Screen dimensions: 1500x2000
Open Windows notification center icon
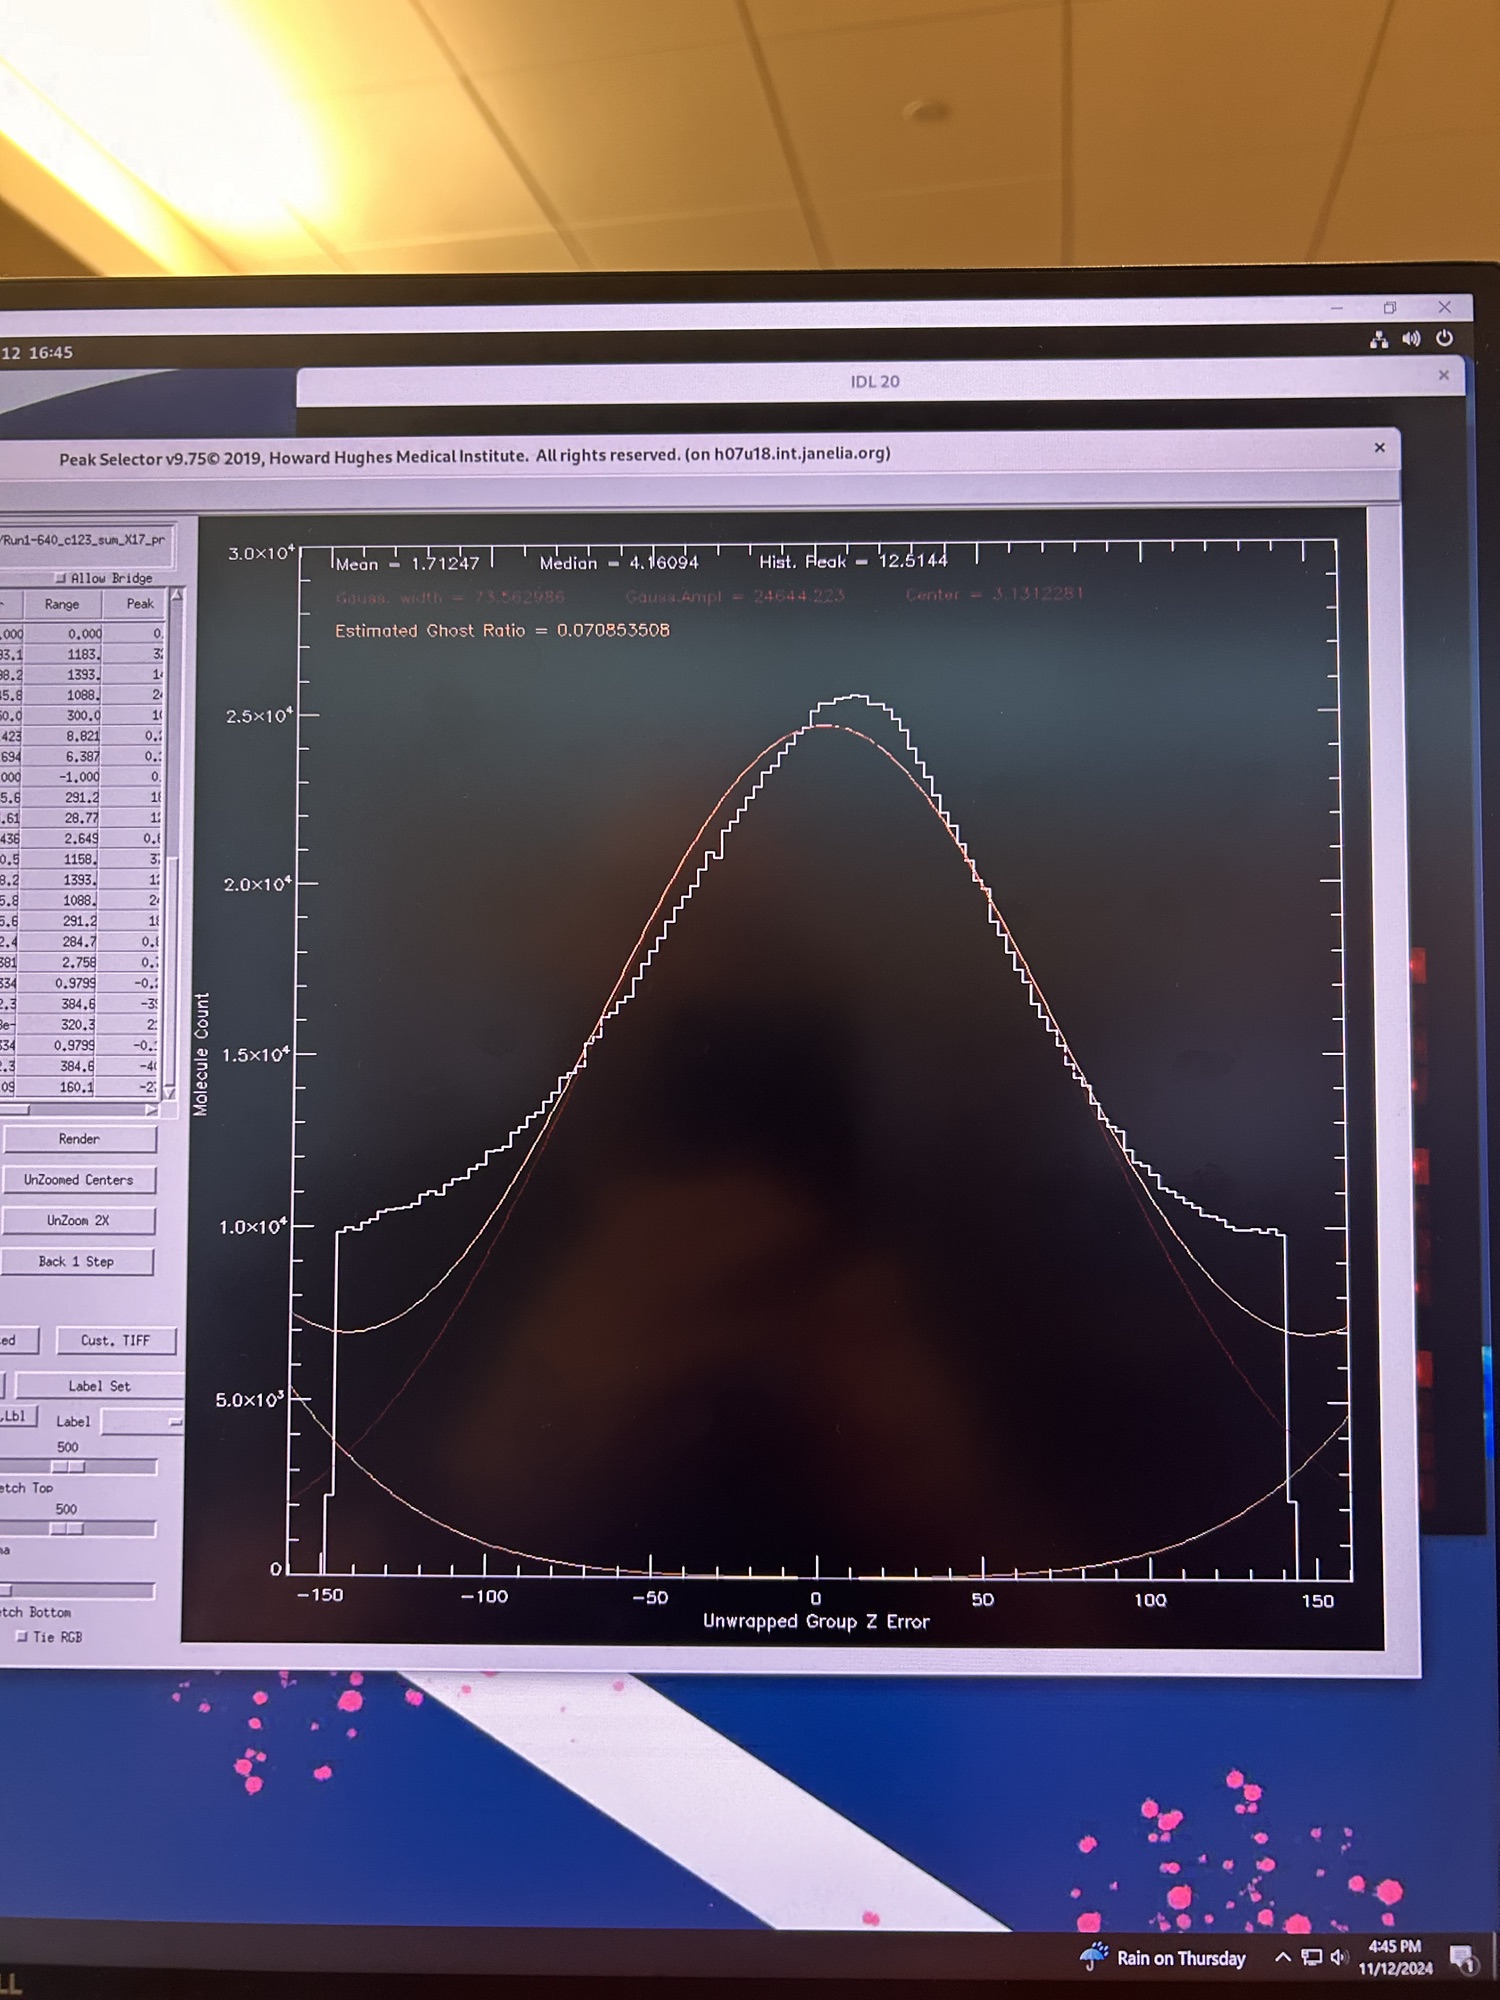pos(1463,1958)
